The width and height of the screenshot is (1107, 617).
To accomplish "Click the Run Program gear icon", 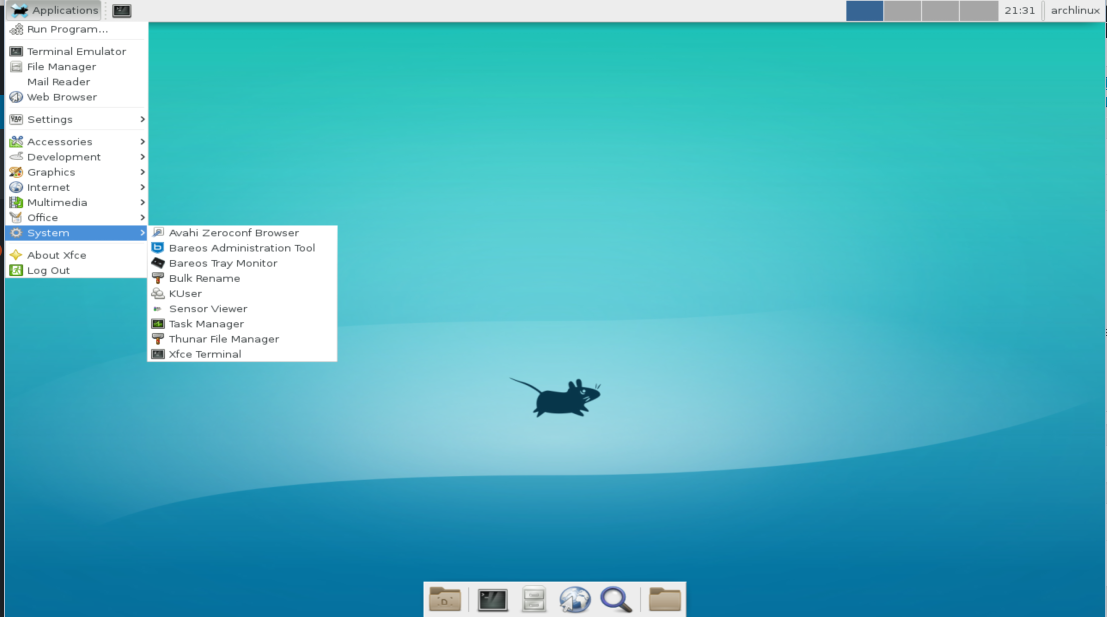I will point(16,29).
